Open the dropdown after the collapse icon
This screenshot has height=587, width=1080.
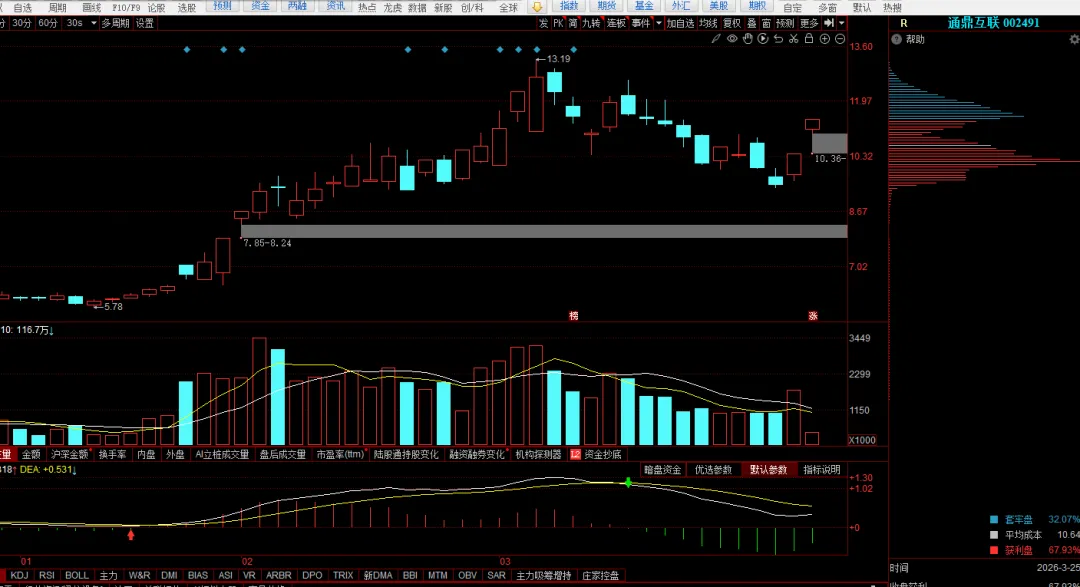point(842,23)
